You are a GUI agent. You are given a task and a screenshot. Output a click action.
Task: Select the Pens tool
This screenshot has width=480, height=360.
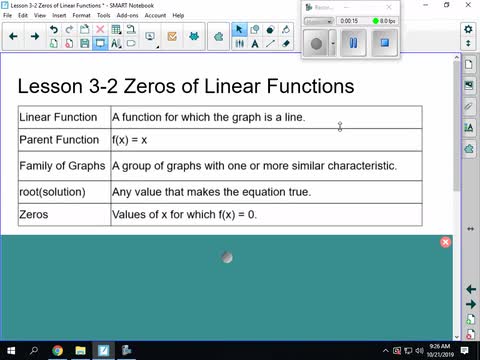(x=239, y=44)
